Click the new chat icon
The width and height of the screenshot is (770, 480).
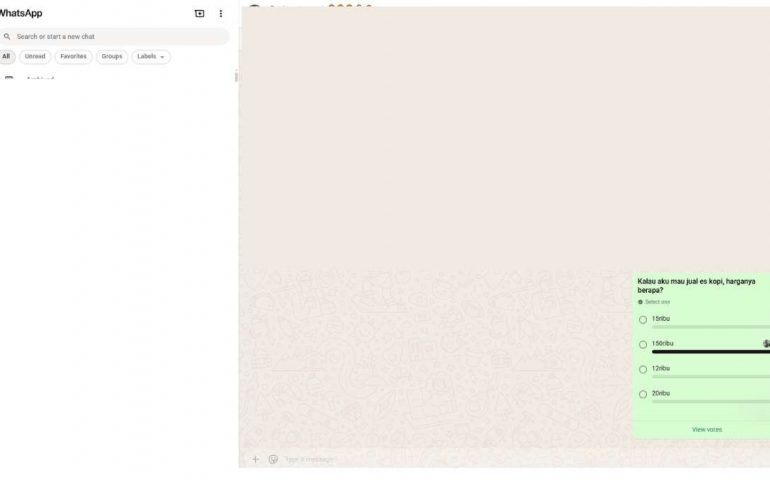point(199,14)
